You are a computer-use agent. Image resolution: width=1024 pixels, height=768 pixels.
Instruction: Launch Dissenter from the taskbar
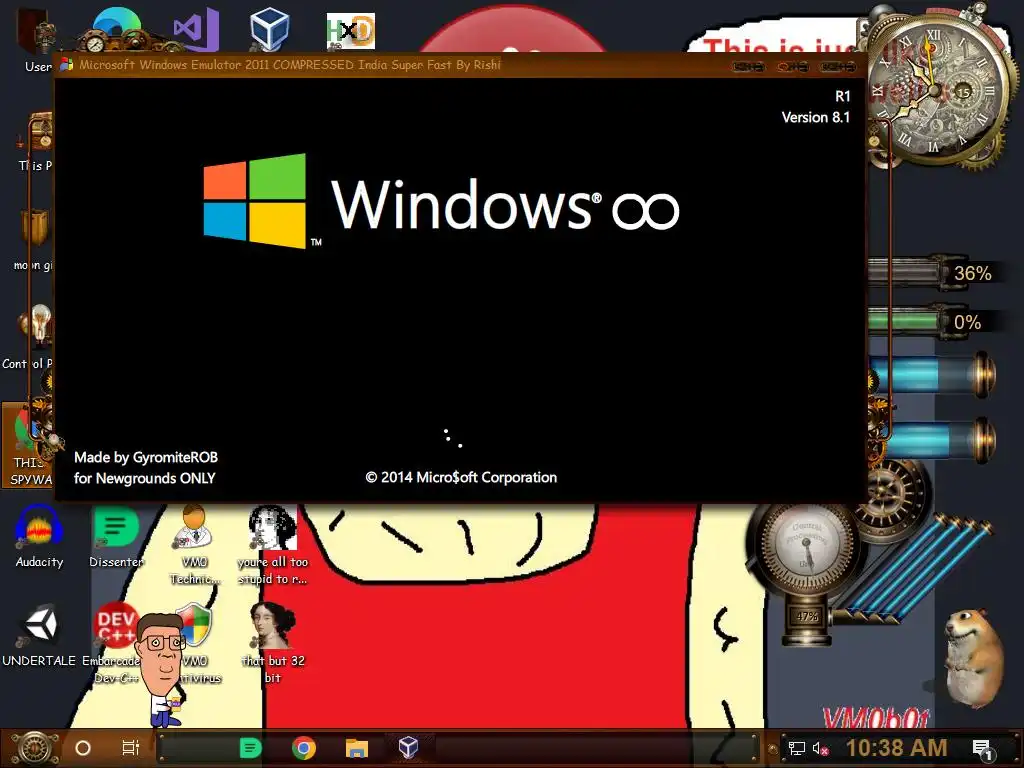point(250,748)
